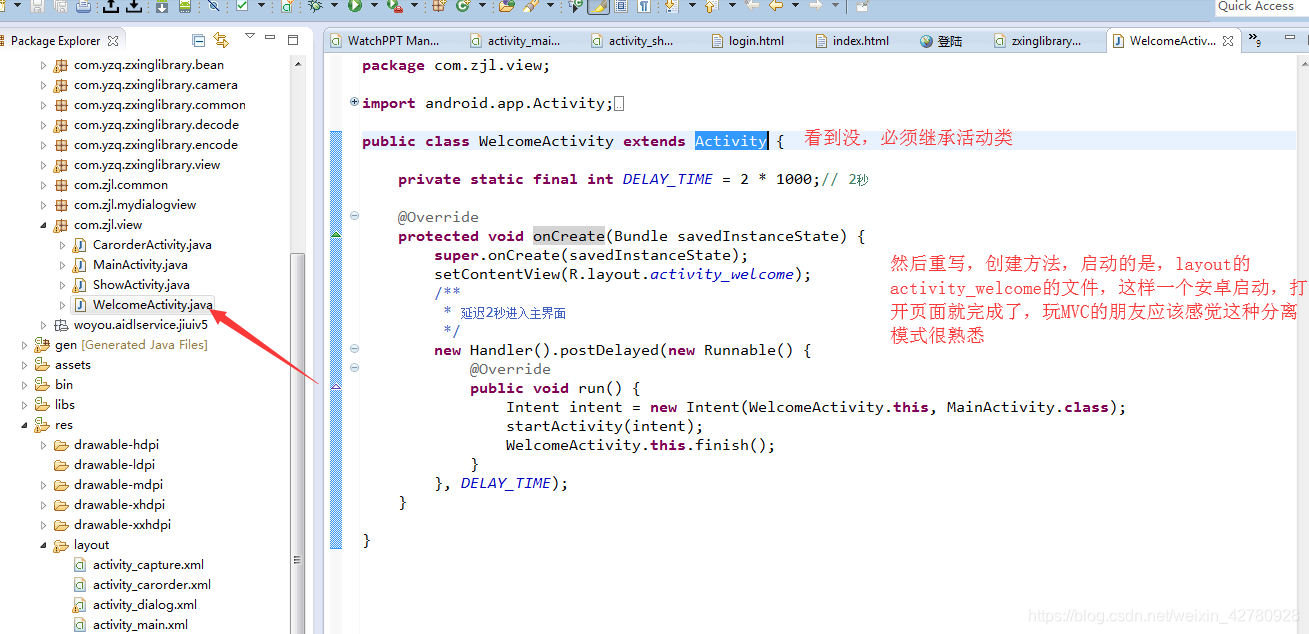Click the print icon in toolbar
The height and width of the screenshot is (634, 1309).
click(83, 7)
